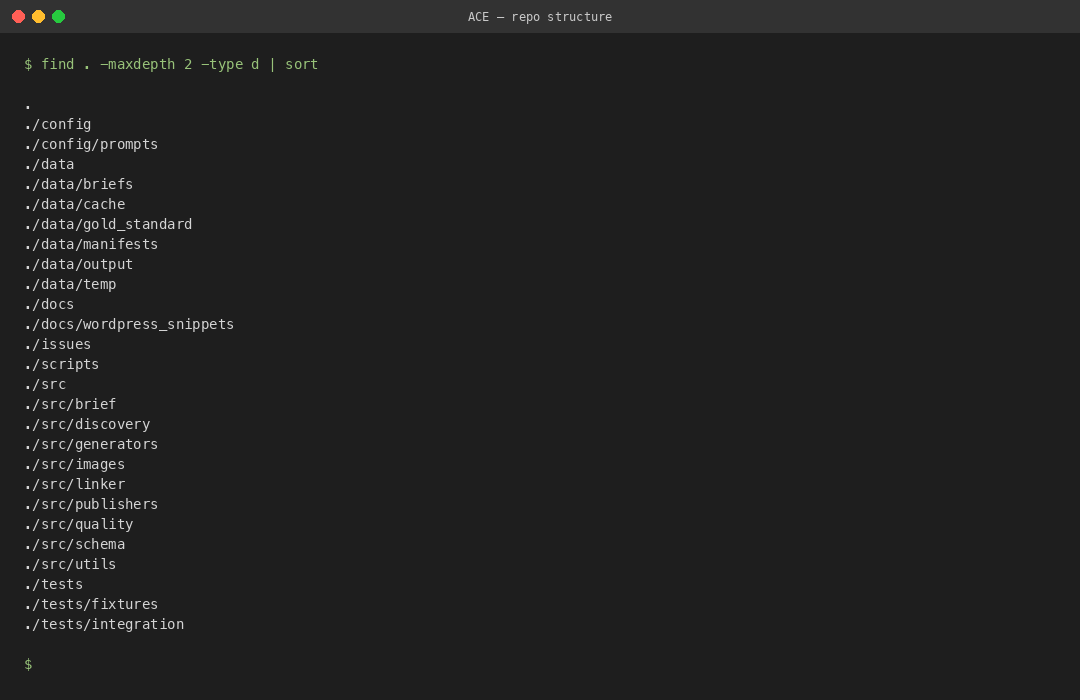Viewport: 1080px width, 700px height.
Task: Select the ./data/briefs path text
Action: tap(78, 184)
